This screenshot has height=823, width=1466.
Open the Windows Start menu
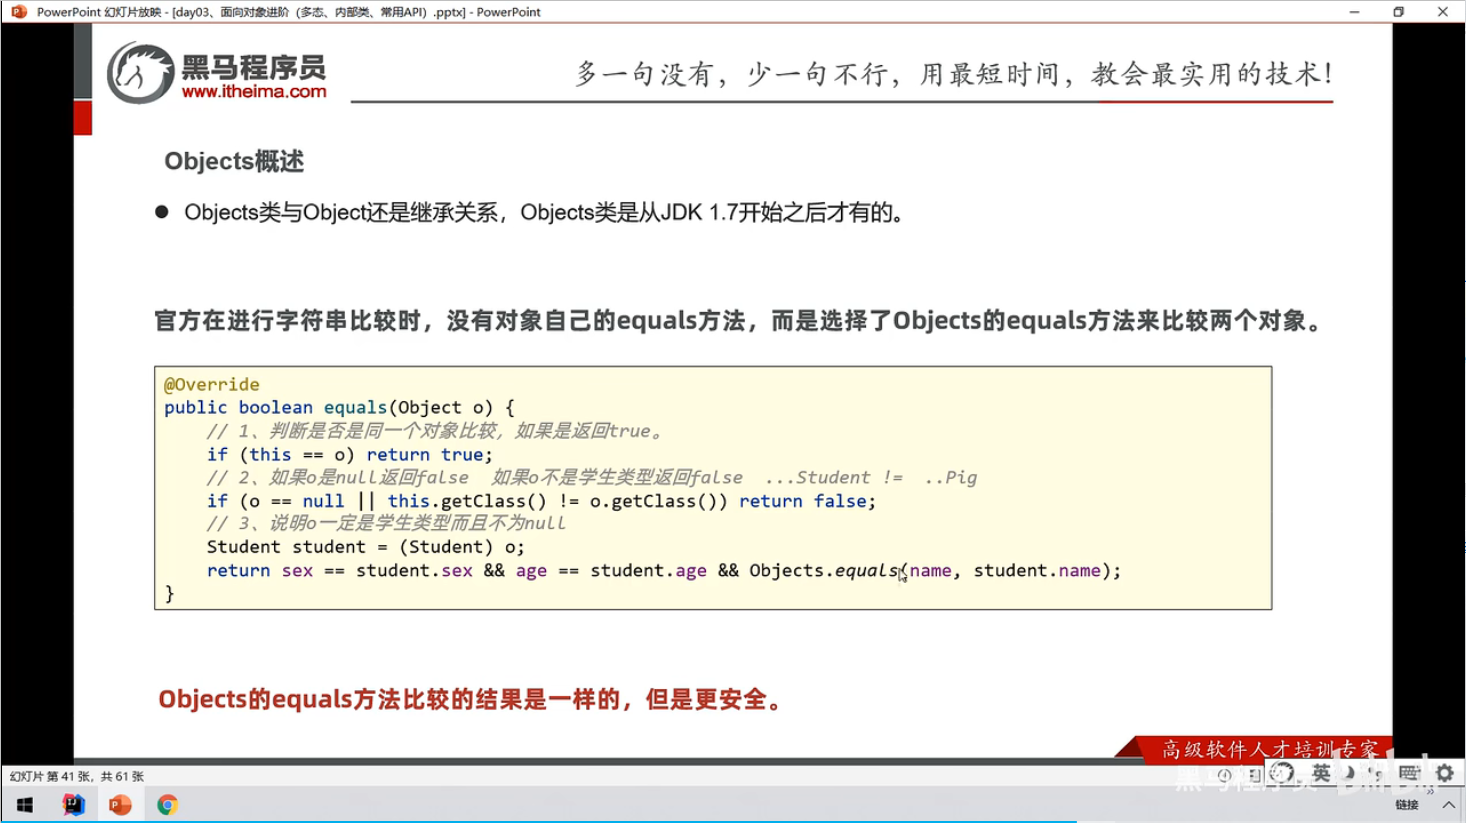pyautogui.click(x=24, y=804)
